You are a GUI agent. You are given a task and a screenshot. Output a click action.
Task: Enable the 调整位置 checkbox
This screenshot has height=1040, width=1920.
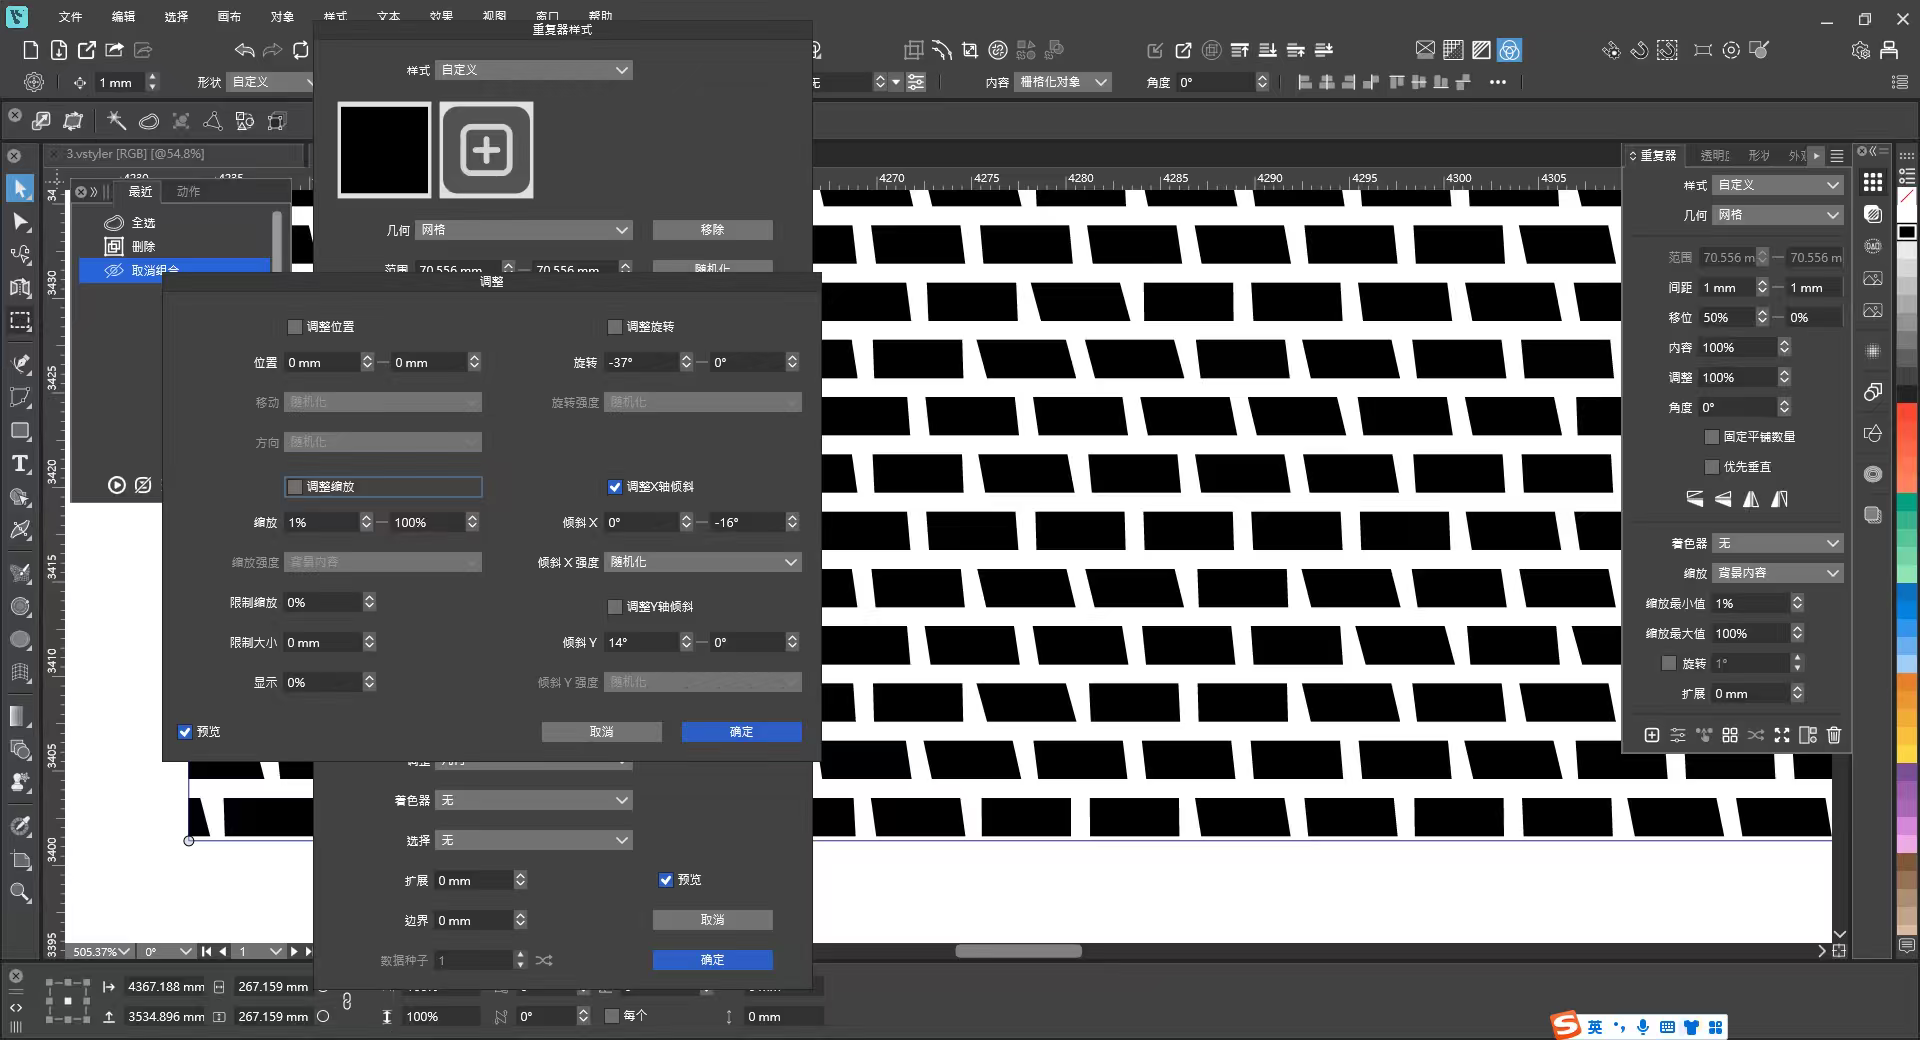[x=295, y=327]
